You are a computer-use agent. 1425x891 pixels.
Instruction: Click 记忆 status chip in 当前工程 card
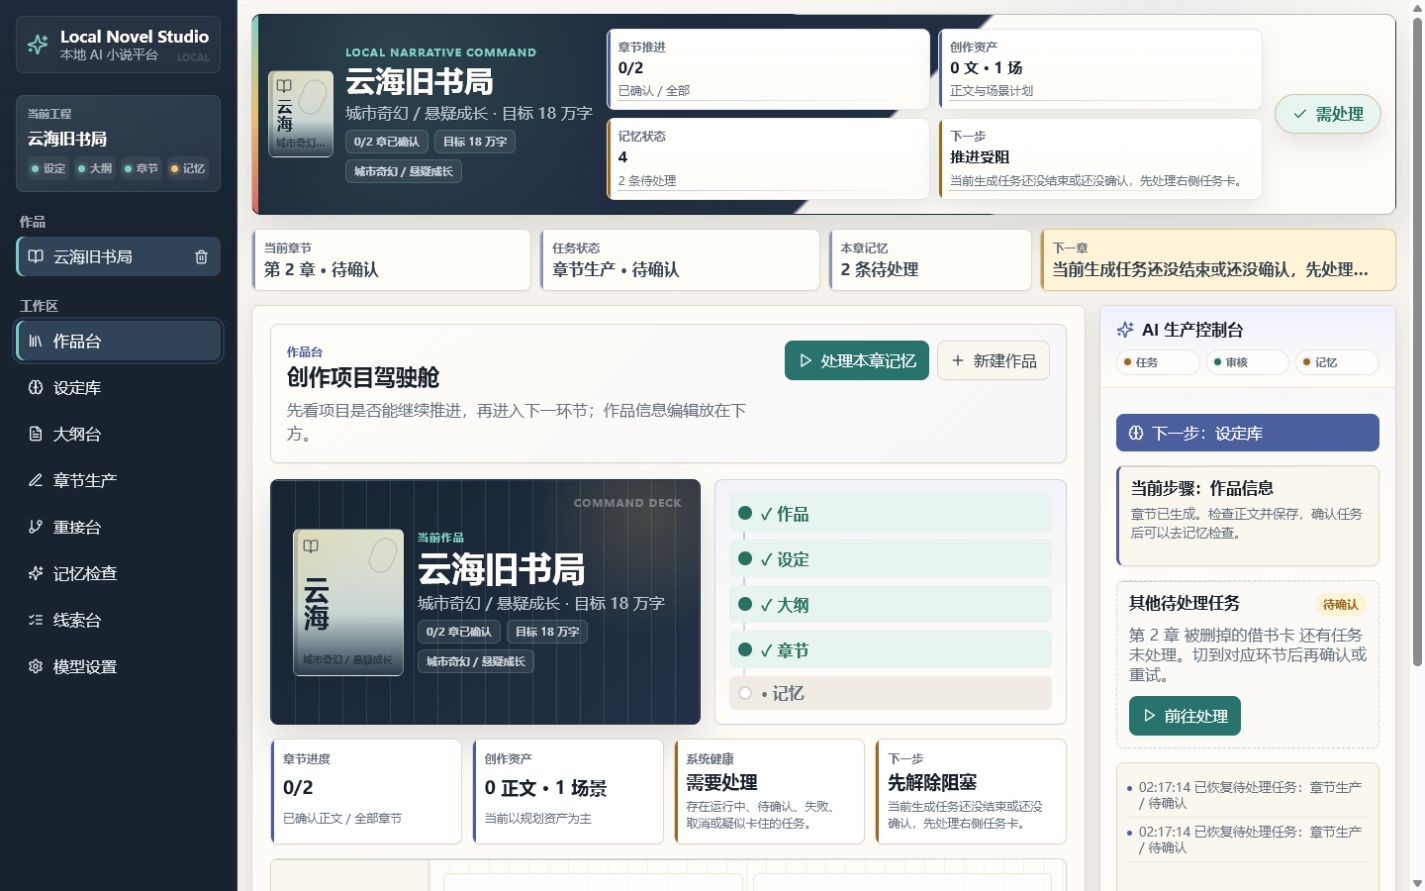[188, 168]
